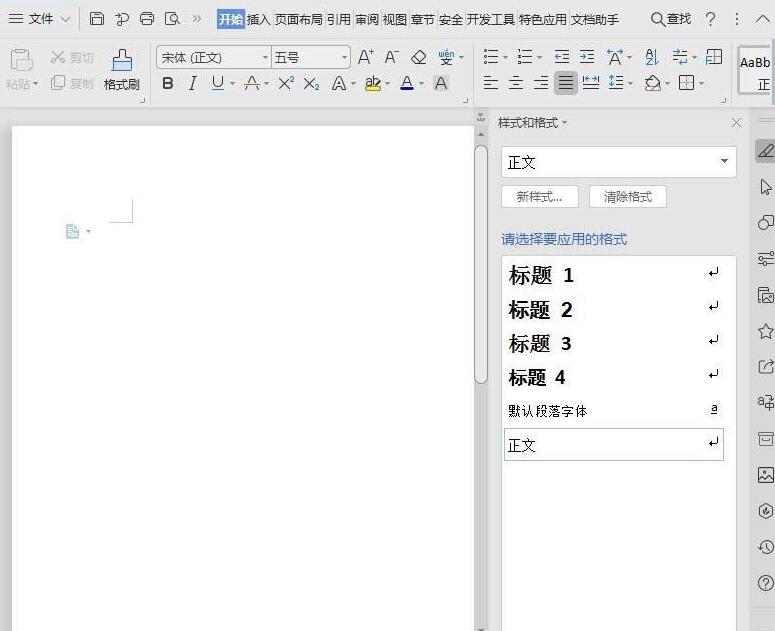Expand the current style dropdown 正文
775x631 pixels.
[724, 161]
